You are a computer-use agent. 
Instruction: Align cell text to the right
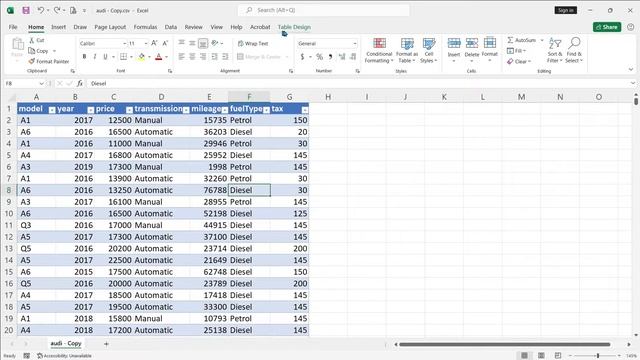tap(203, 57)
